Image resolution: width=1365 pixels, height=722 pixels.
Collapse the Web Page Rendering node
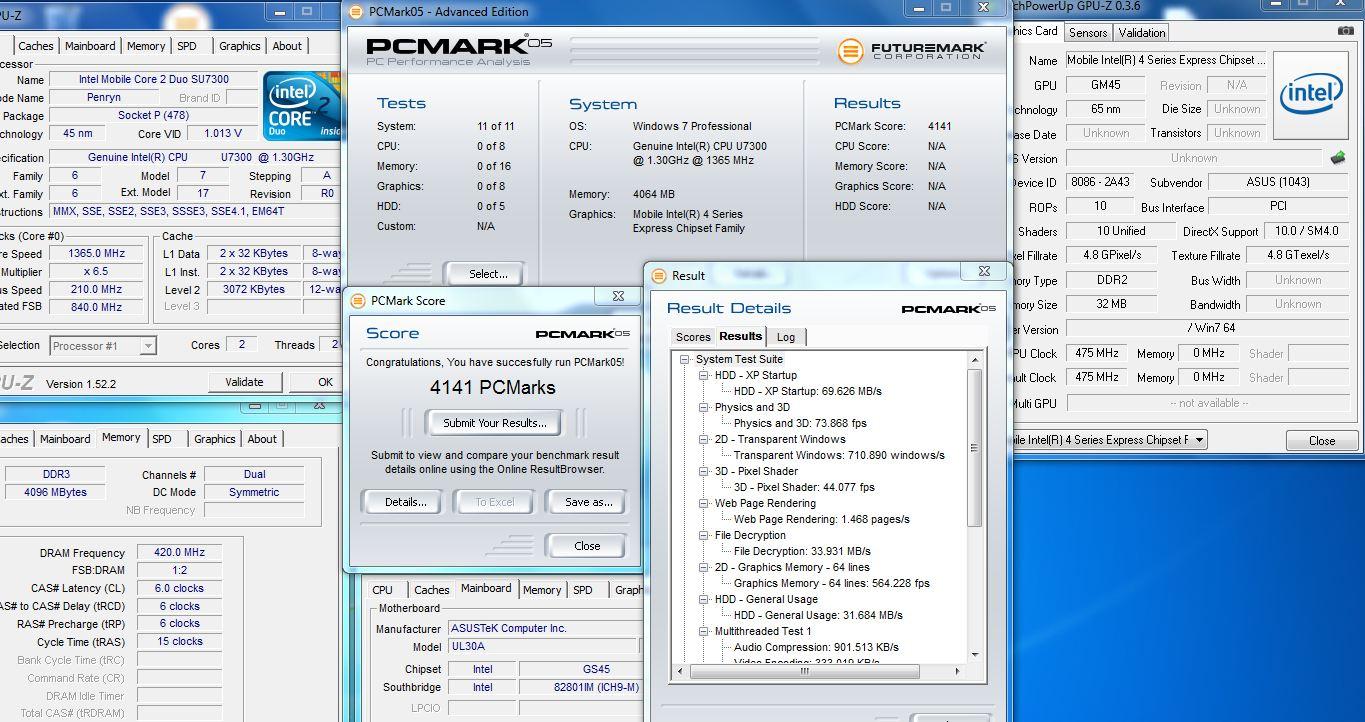tap(704, 503)
